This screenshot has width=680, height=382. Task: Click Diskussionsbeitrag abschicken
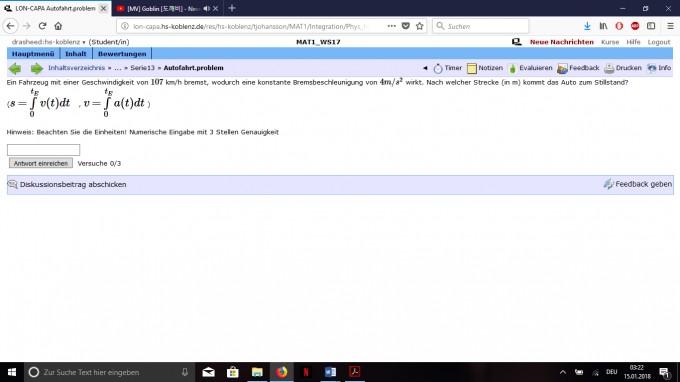pyautogui.click(x=73, y=185)
